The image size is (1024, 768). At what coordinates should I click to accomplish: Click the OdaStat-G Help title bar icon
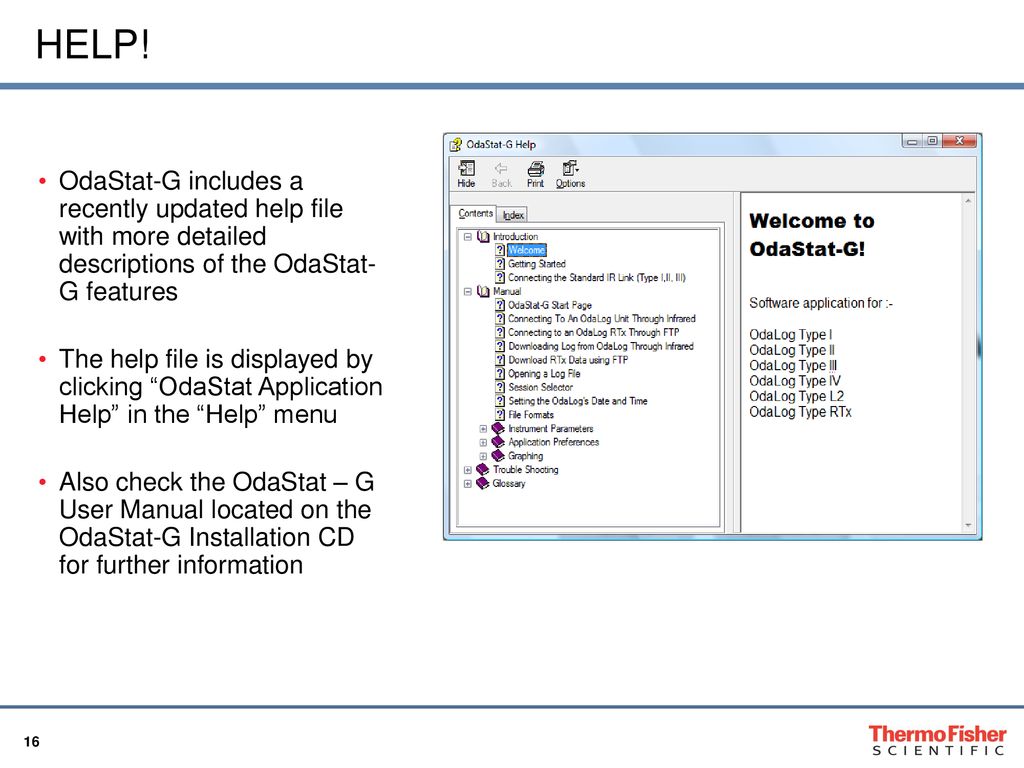456,144
